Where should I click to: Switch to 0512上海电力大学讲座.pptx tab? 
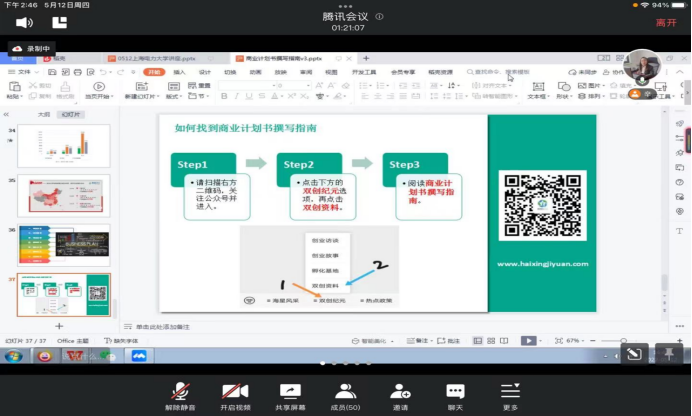156,58
